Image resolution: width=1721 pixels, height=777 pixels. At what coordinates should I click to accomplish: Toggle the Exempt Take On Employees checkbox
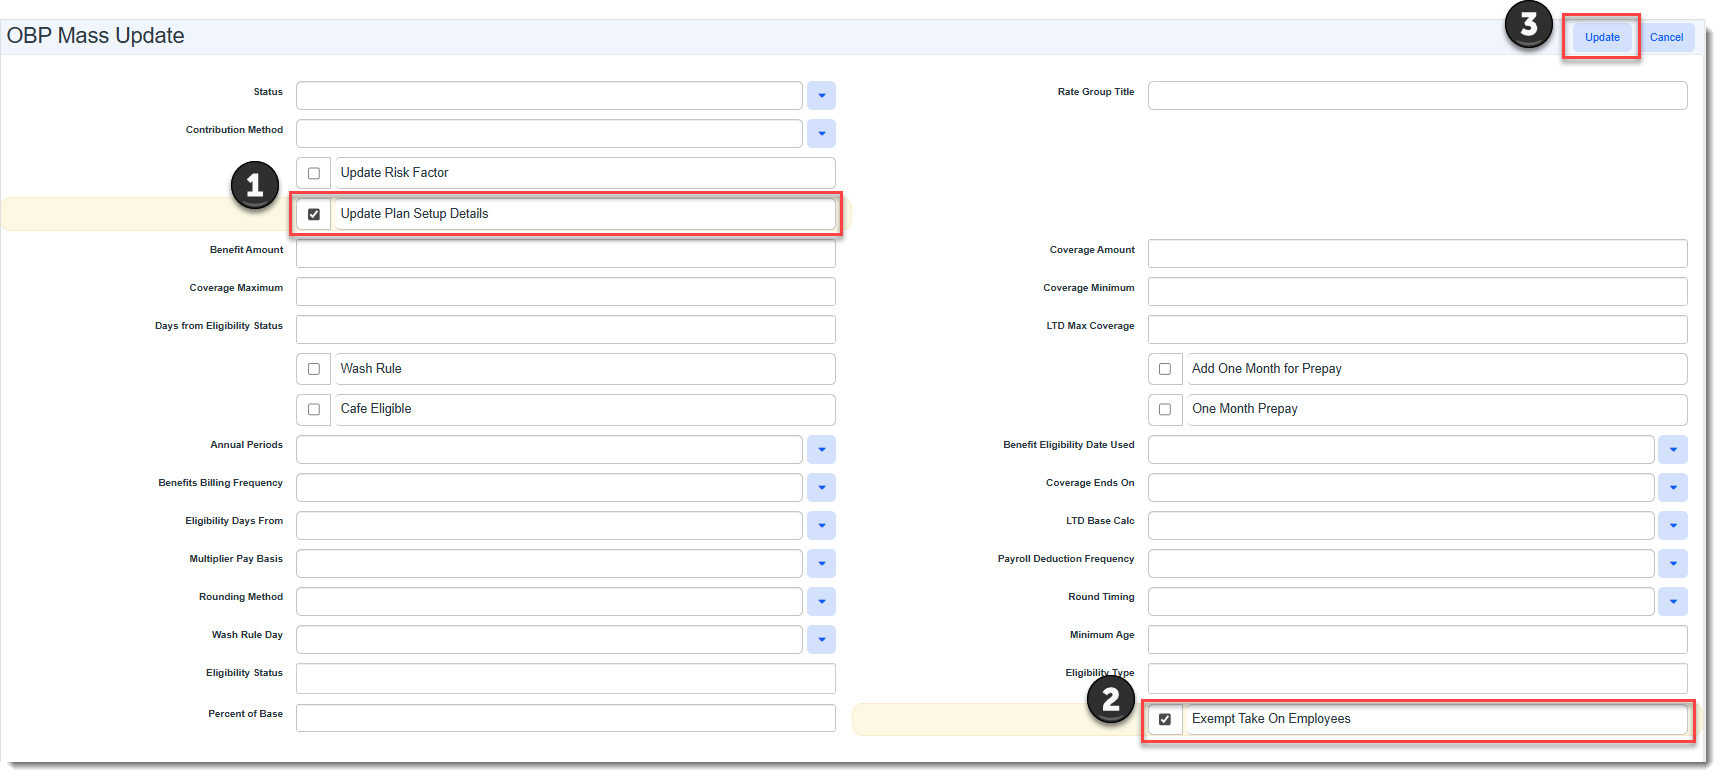click(x=1165, y=719)
